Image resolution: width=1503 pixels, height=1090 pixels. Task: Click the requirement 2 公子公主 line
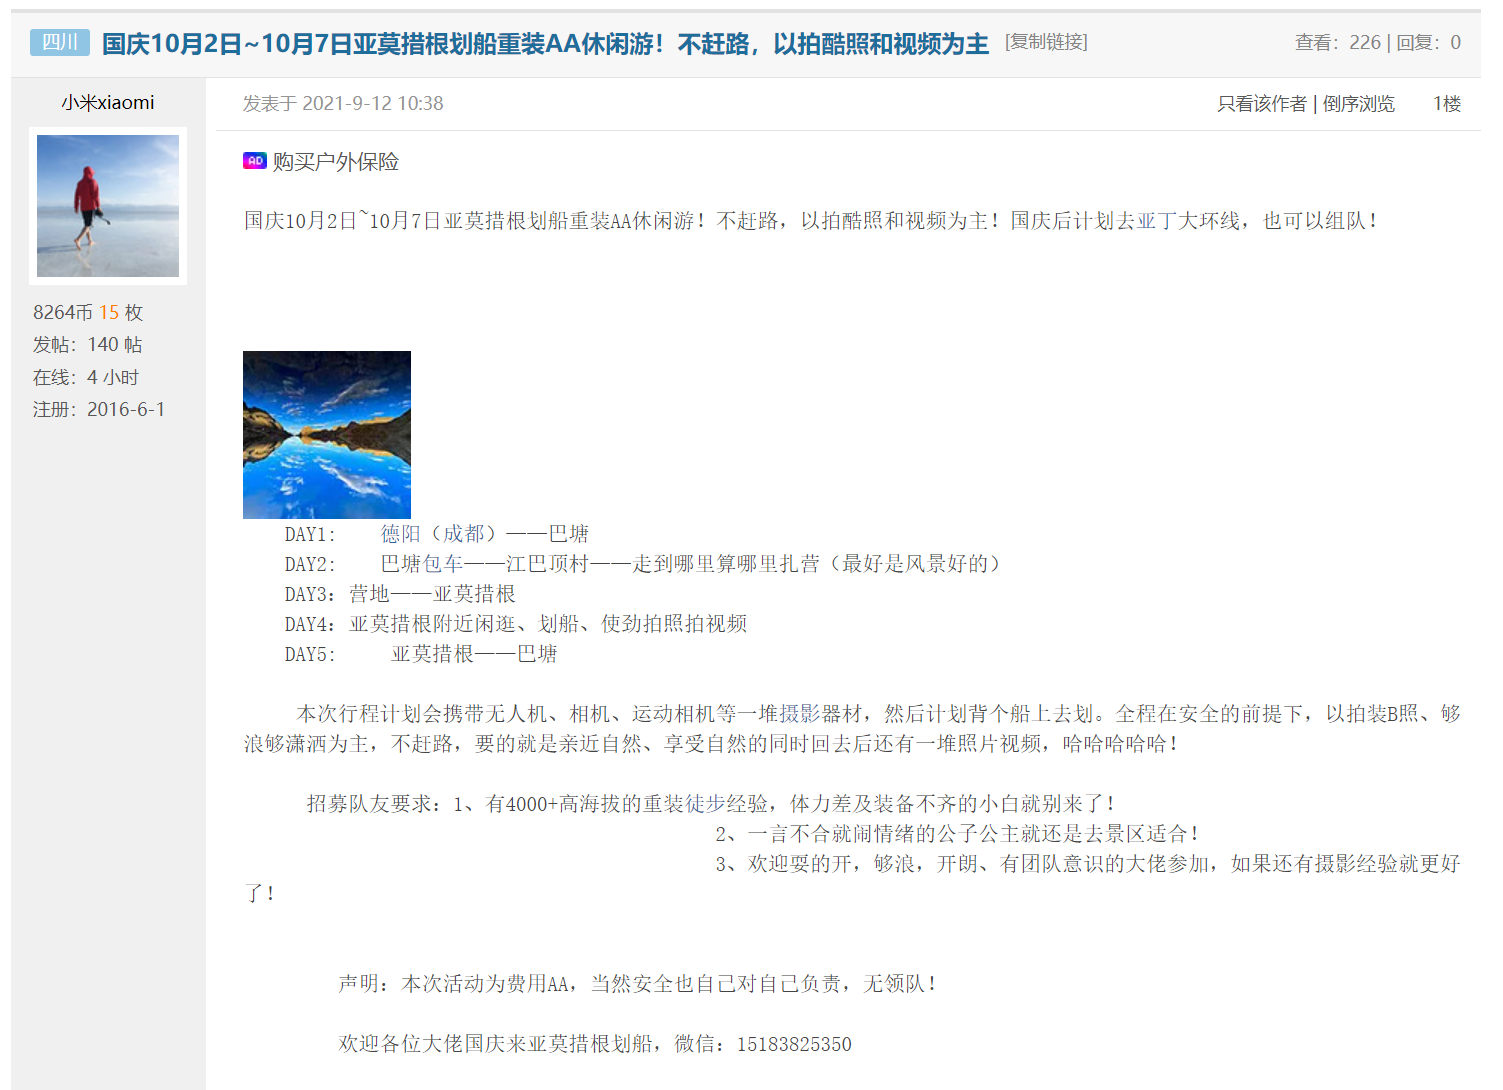click(x=957, y=834)
